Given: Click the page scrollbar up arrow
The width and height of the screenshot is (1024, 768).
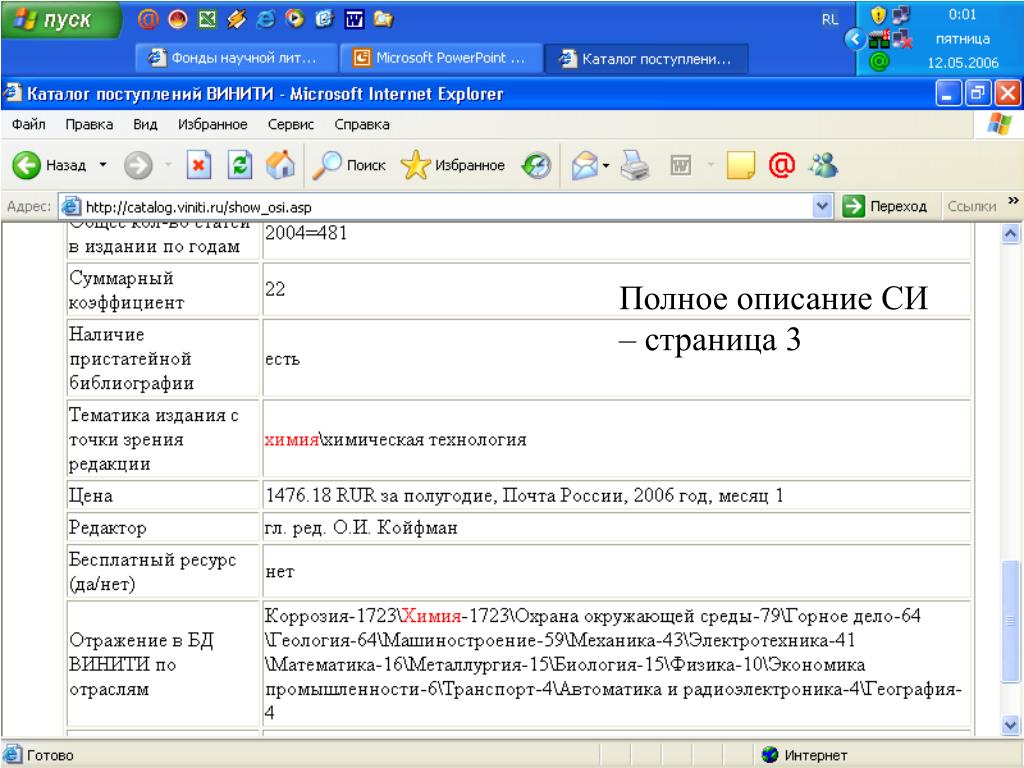Looking at the screenshot, I should tap(1010, 234).
